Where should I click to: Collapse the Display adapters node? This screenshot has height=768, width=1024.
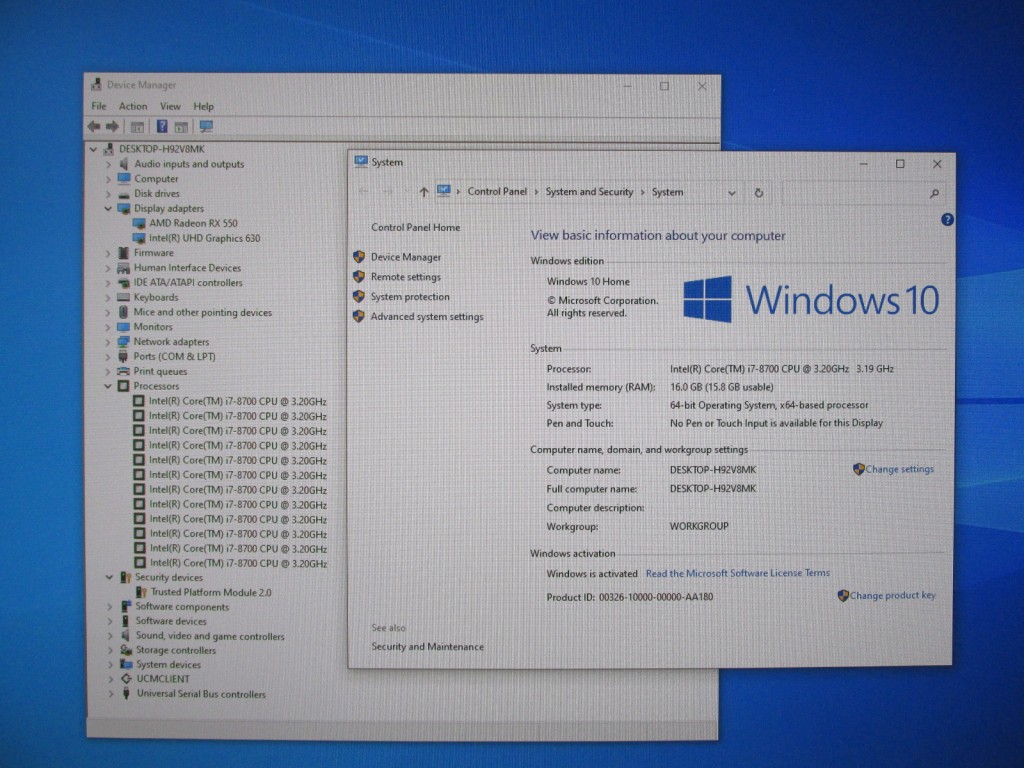click(108, 208)
